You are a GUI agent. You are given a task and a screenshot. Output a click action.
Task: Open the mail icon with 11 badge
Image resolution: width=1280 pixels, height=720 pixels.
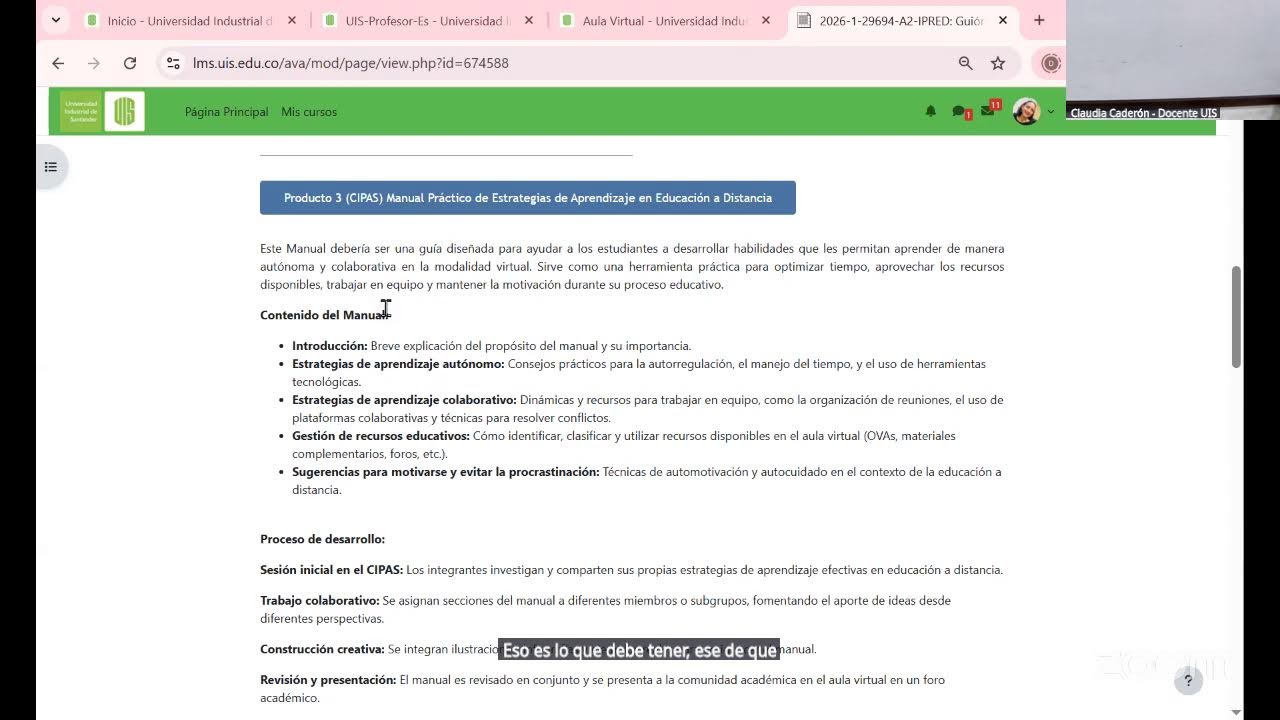click(990, 110)
